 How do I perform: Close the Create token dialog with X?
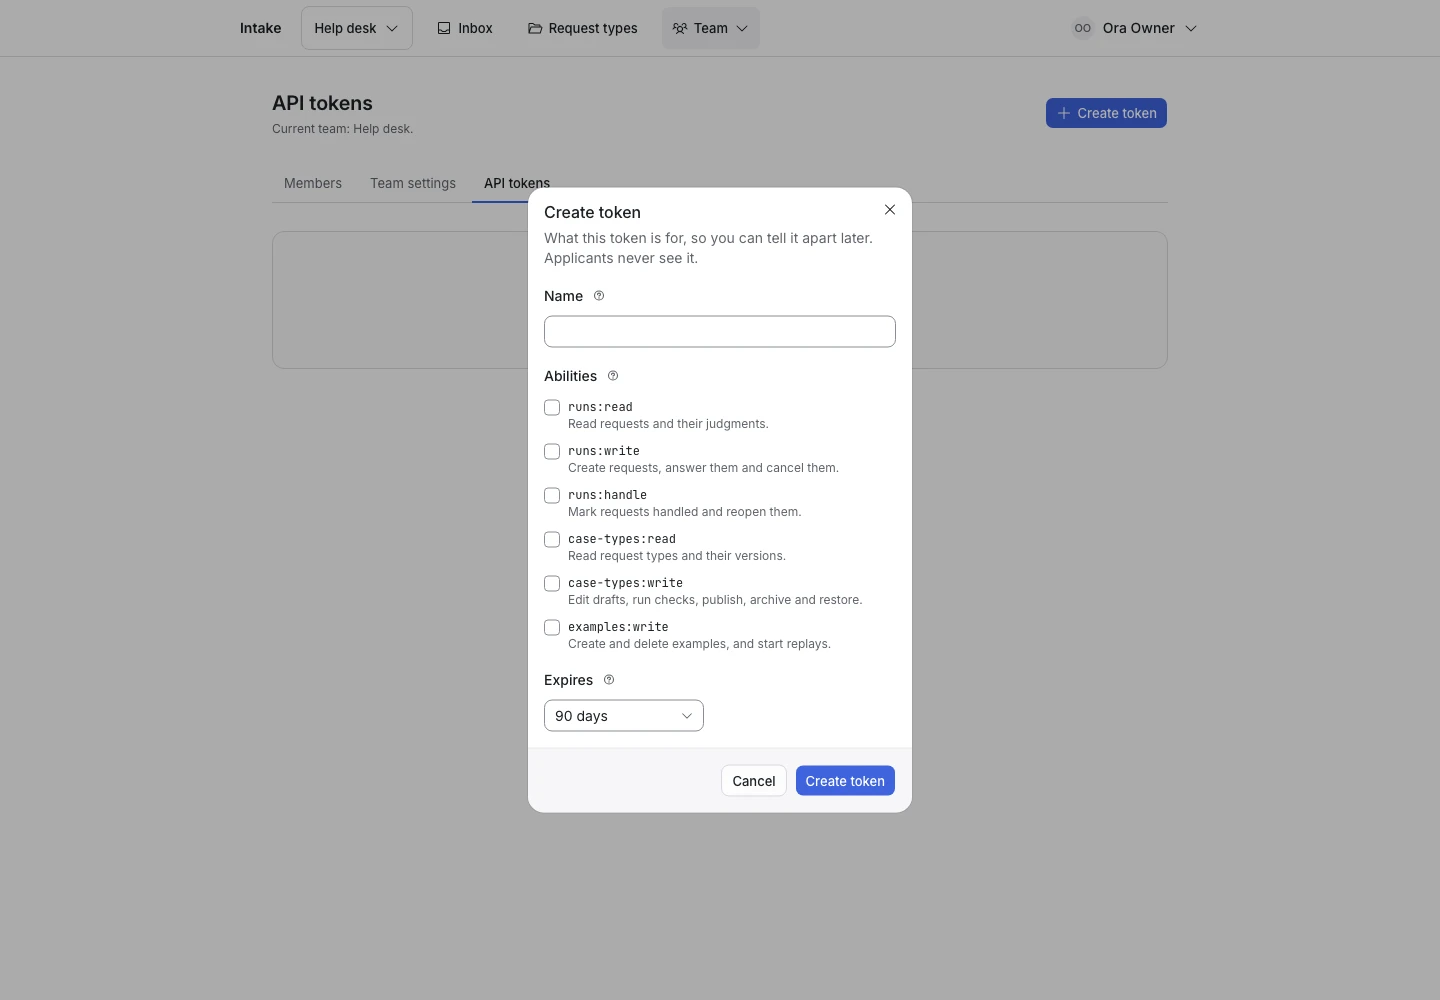tap(890, 210)
